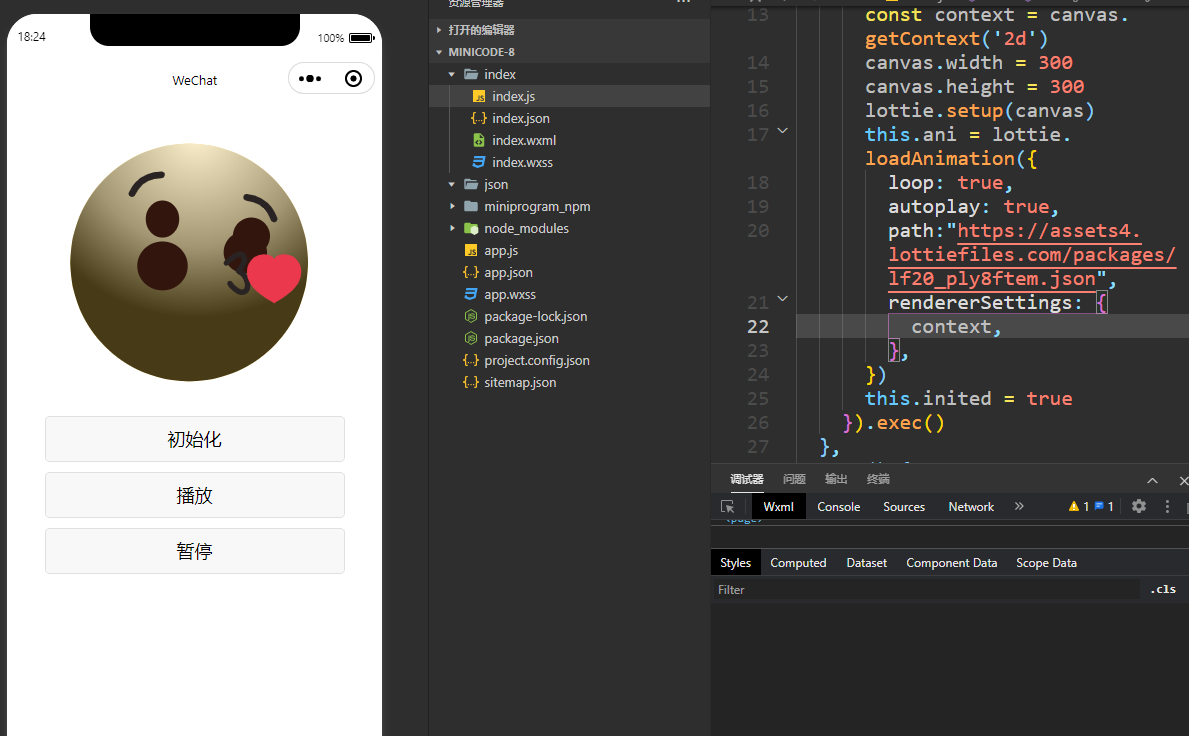Select the Styles sub-tab
Image resolution: width=1189 pixels, height=736 pixels.
[x=736, y=563]
